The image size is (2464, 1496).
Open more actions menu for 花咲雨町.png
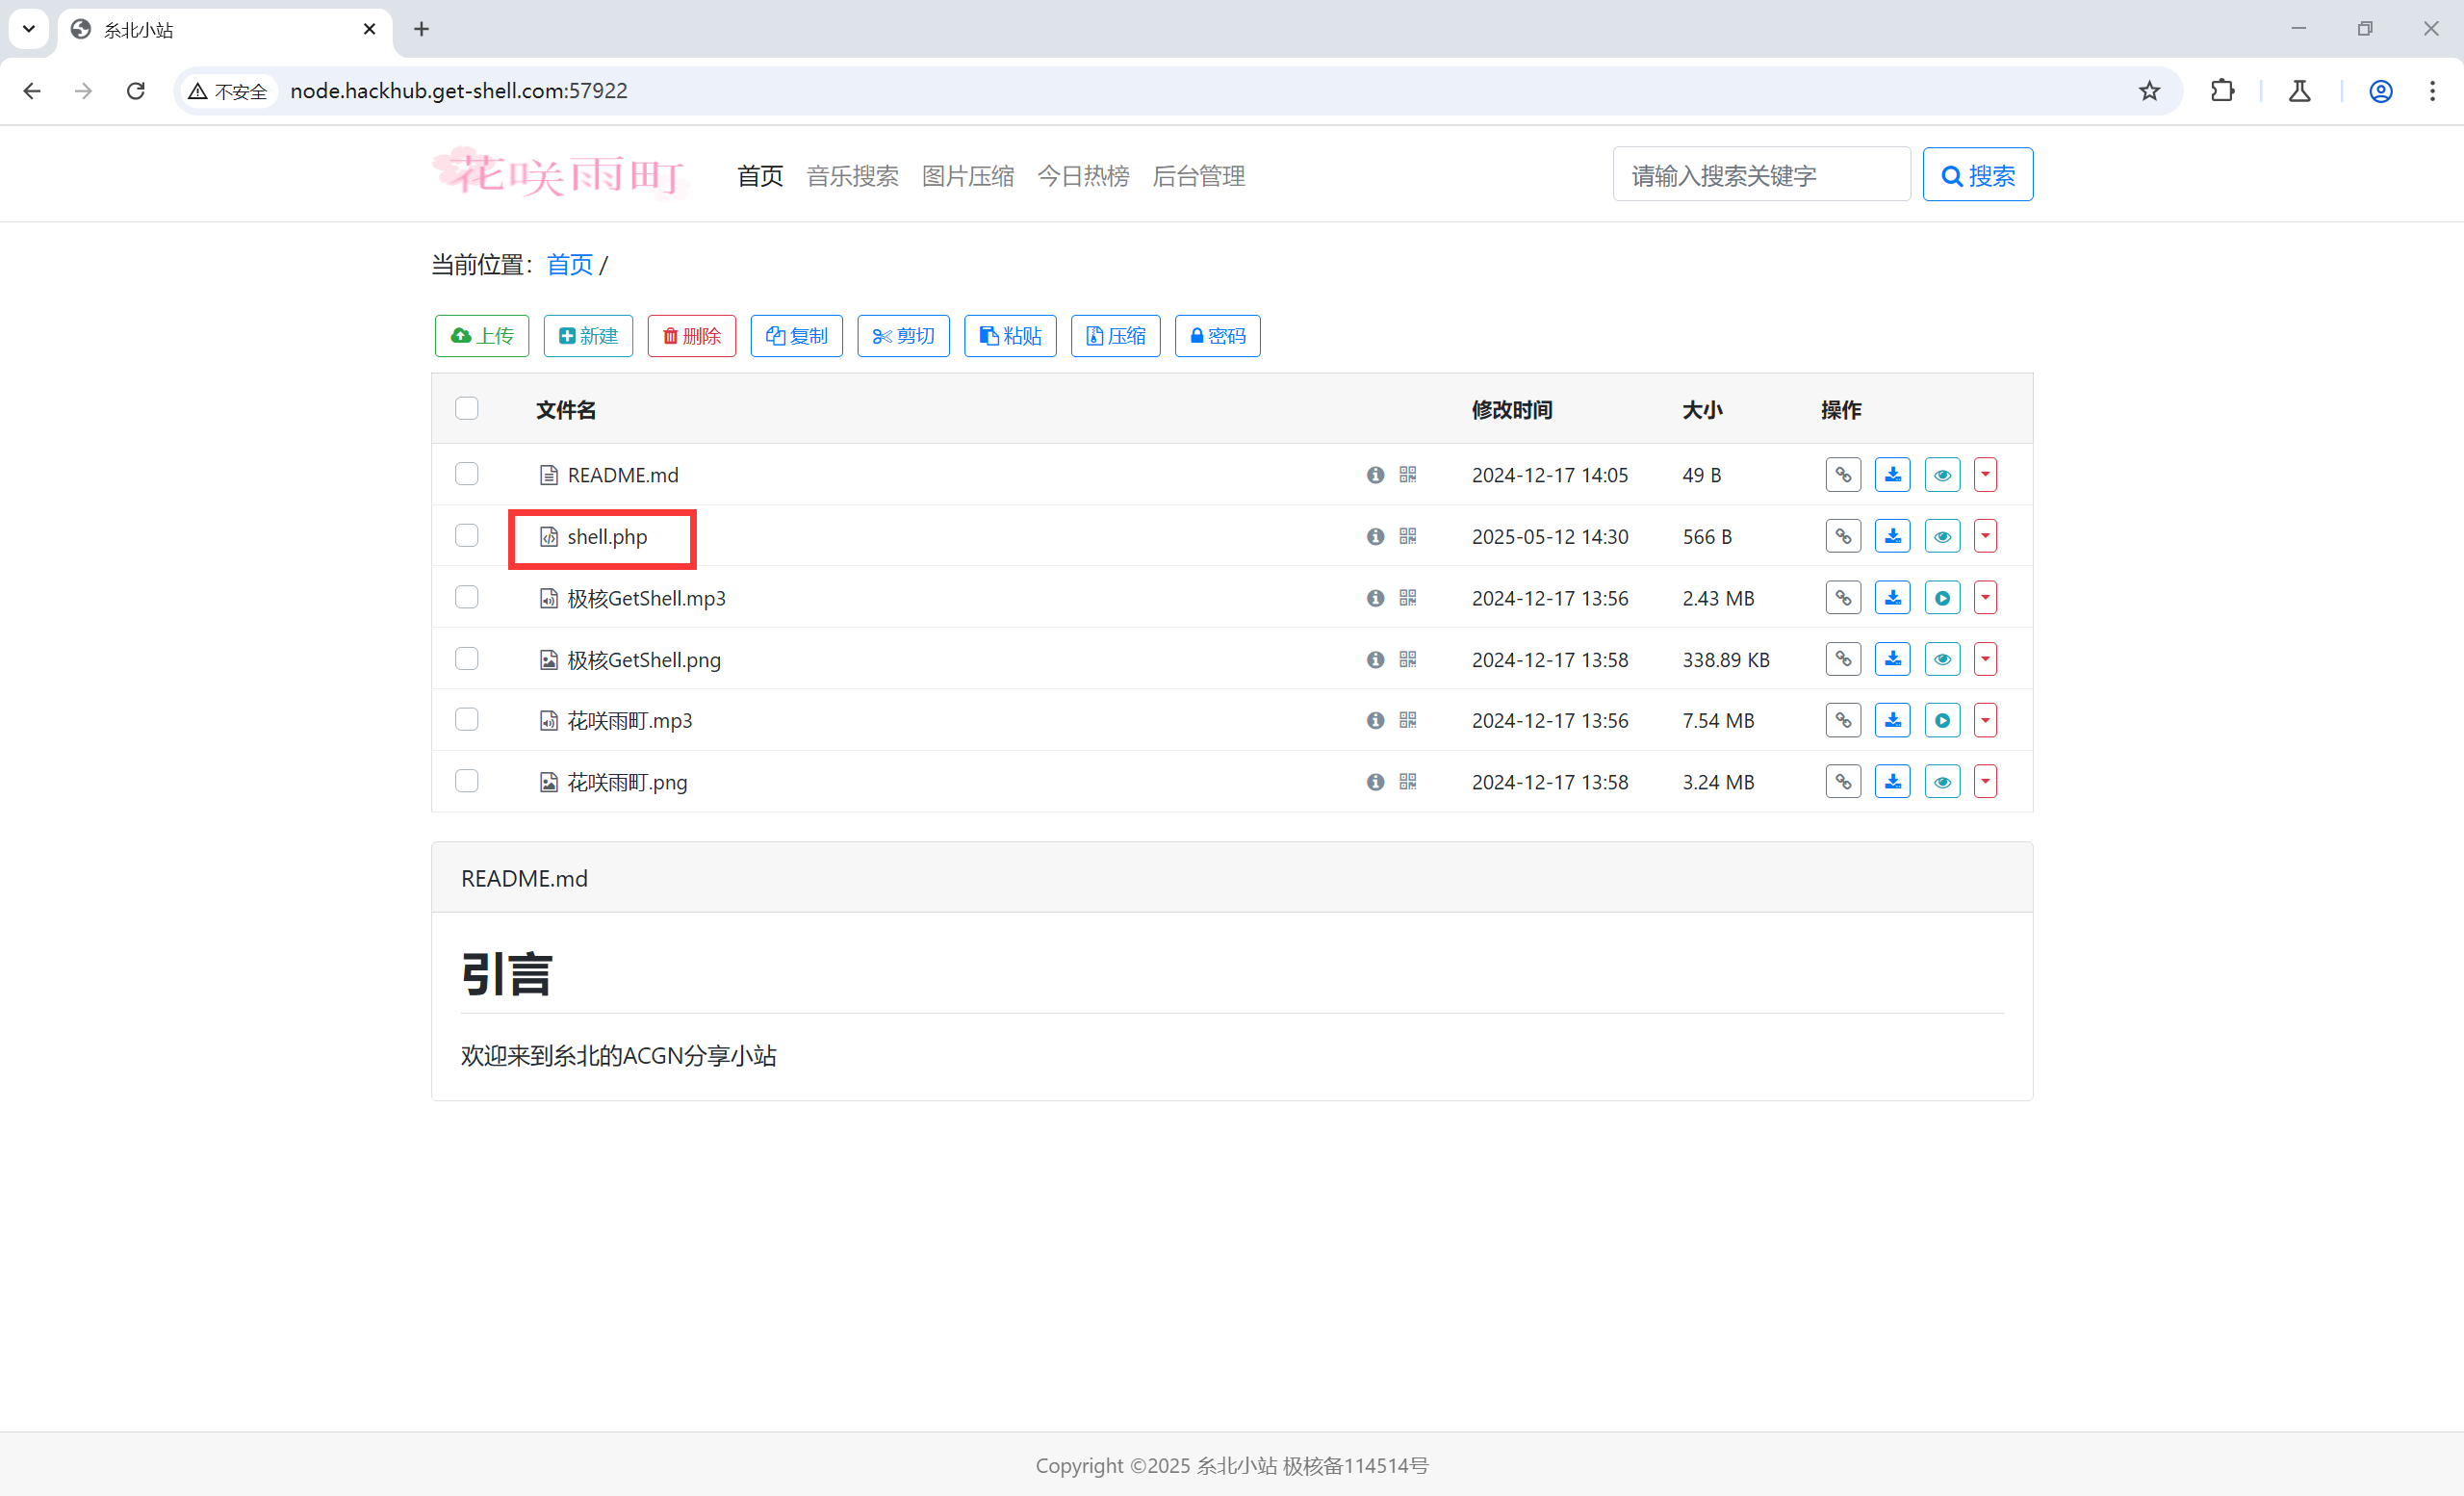tap(1985, 781)
